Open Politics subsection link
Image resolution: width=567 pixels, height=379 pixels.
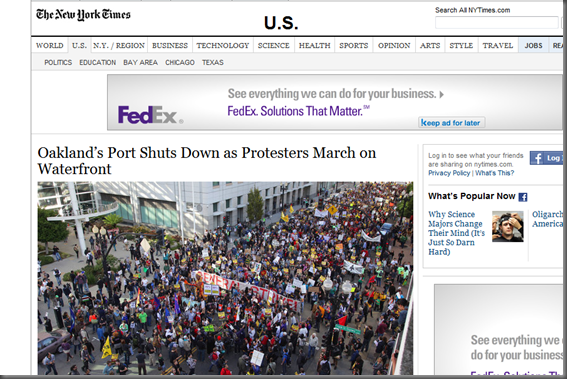[58, 63]
